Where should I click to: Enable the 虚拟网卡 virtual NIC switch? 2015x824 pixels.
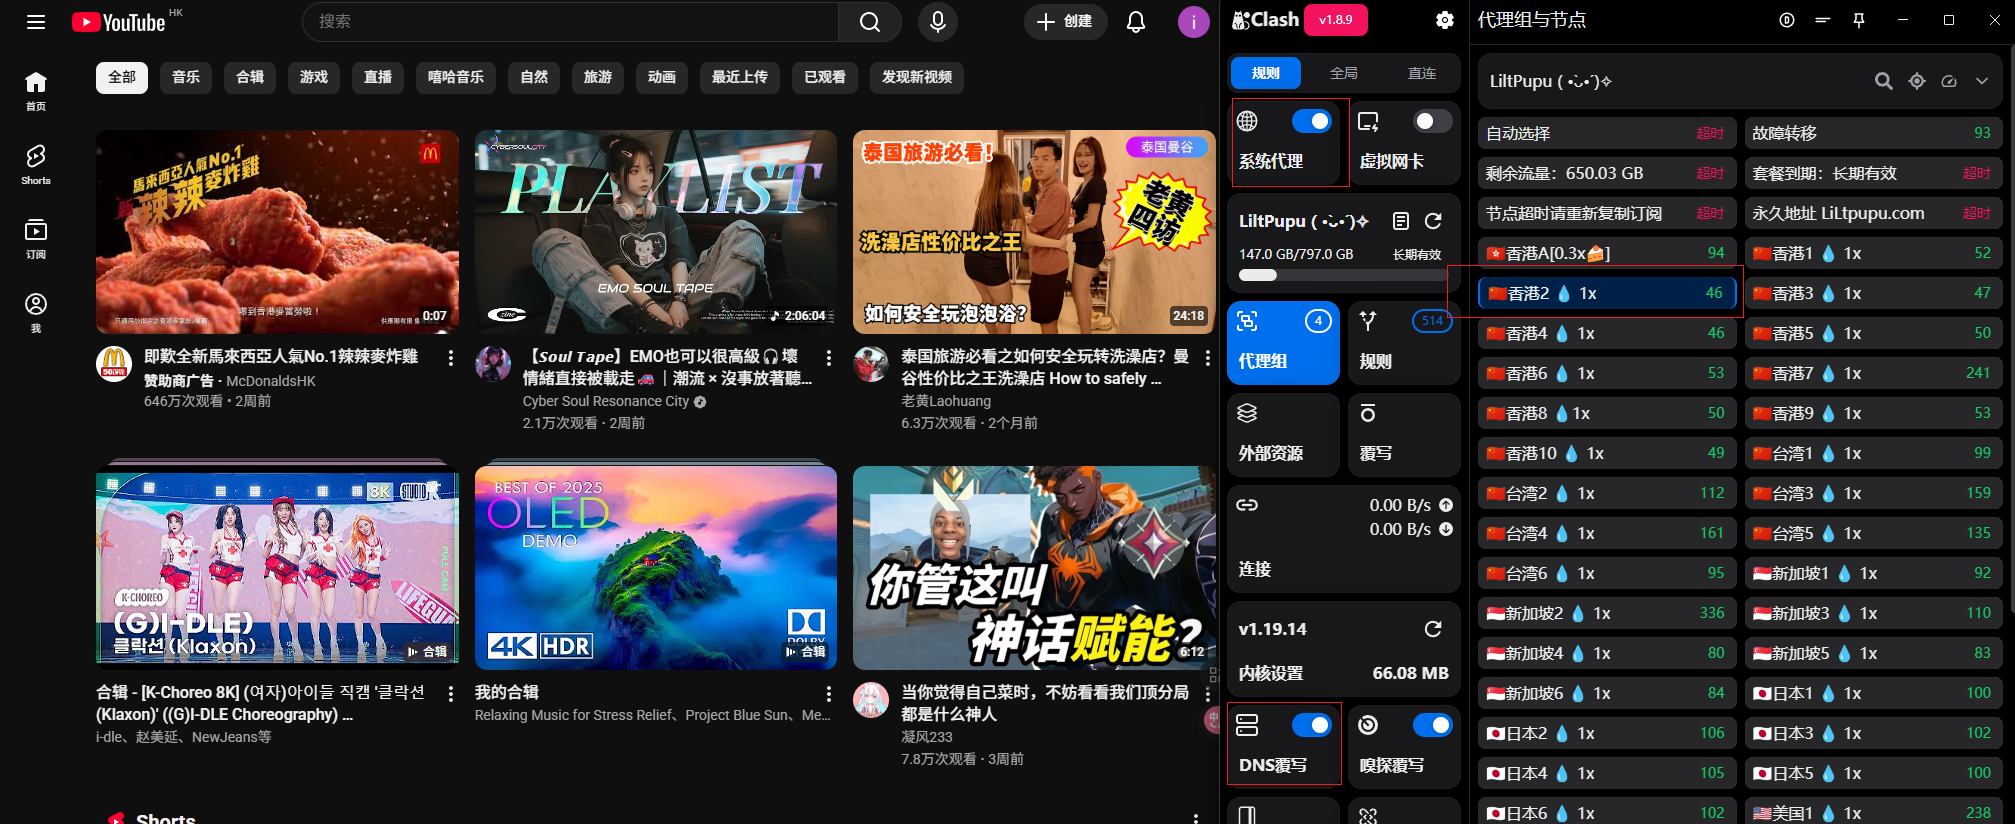coord(1432,121)
